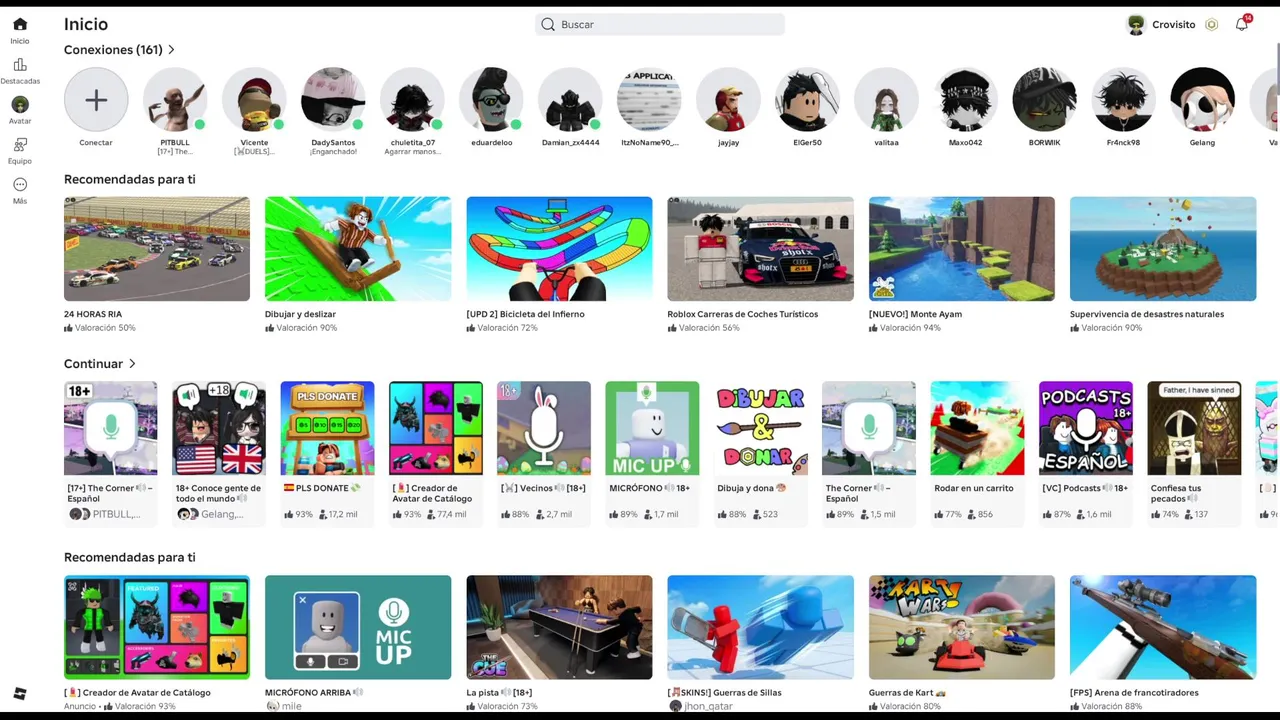This screenshot has height=720, width=1280.
Task: Open the Inicio home sidebar icon
Action: pyautogui.click(x=20, y=25)
